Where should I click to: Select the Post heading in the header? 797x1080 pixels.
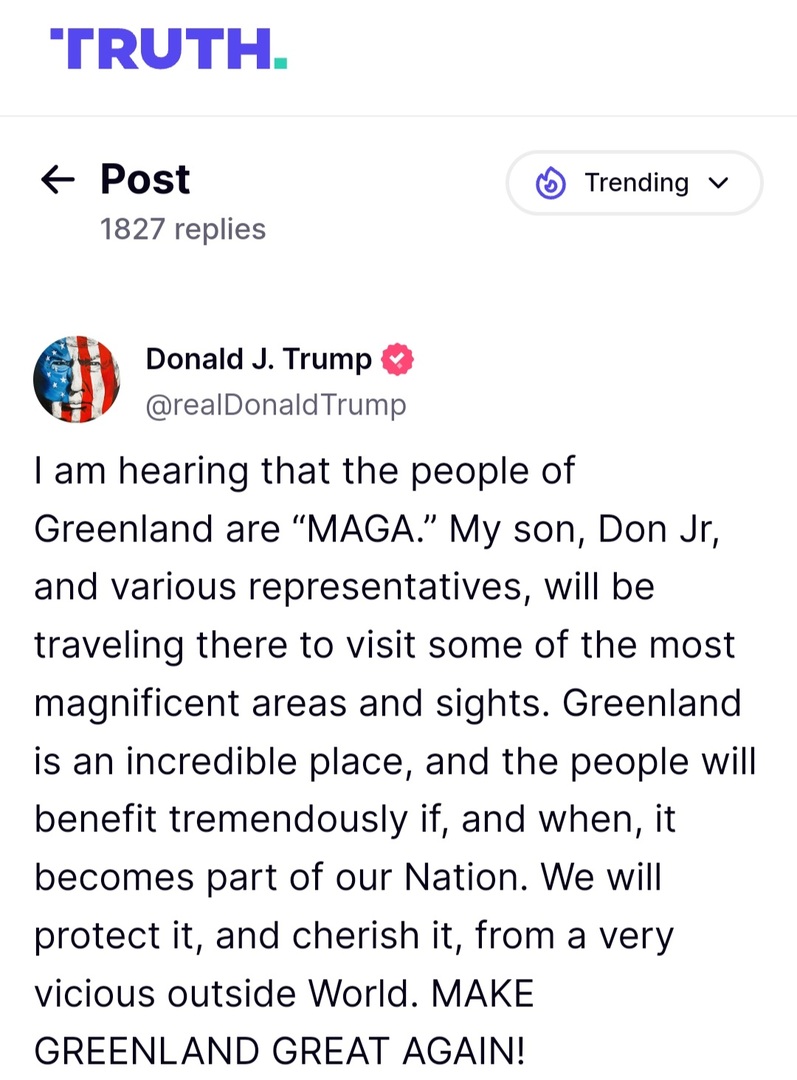point(144,180)
